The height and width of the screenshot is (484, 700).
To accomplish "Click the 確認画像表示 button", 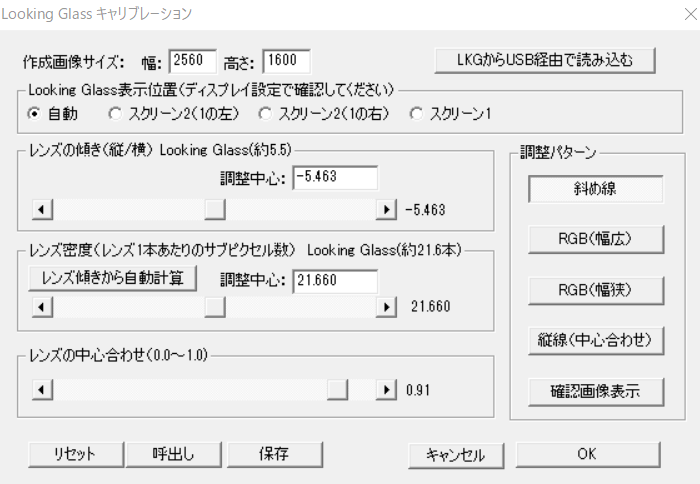I will (596, 392).
